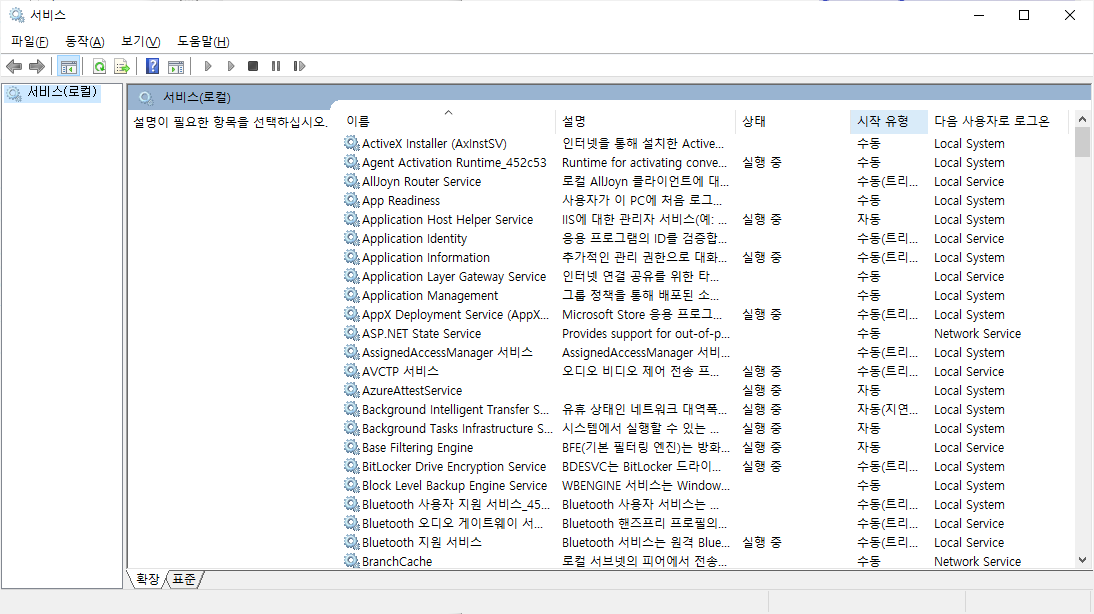Click gear icon of Agent Activation Runtime
Viewport: 1094px width, 614px height.
(x=352, y=162)
